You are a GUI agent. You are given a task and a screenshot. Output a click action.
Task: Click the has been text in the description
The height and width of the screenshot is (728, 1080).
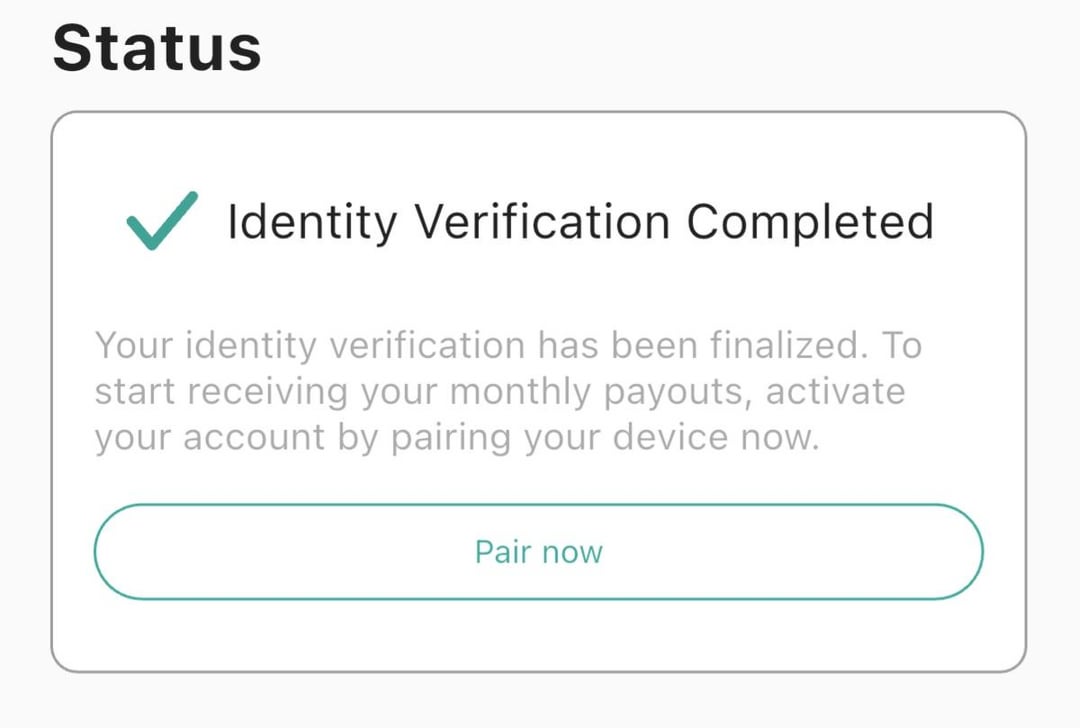pos(614,346)
